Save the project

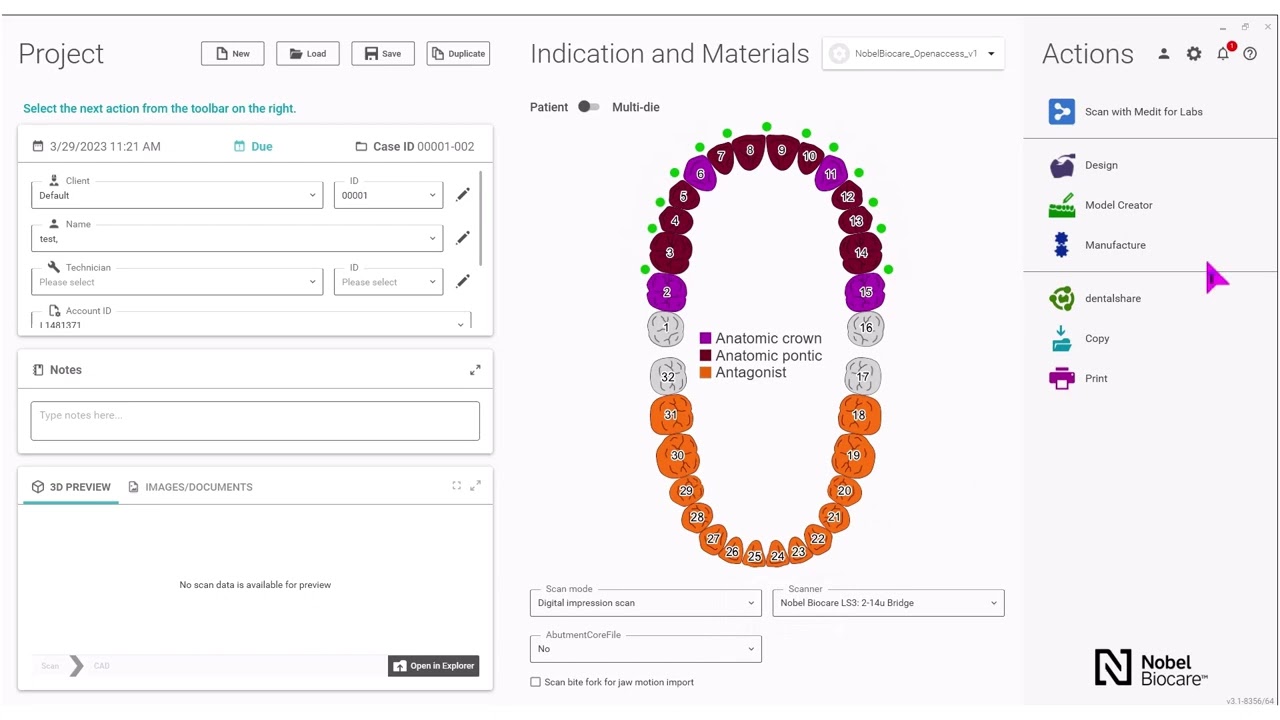pyautogui.click(x=383, y=54)
